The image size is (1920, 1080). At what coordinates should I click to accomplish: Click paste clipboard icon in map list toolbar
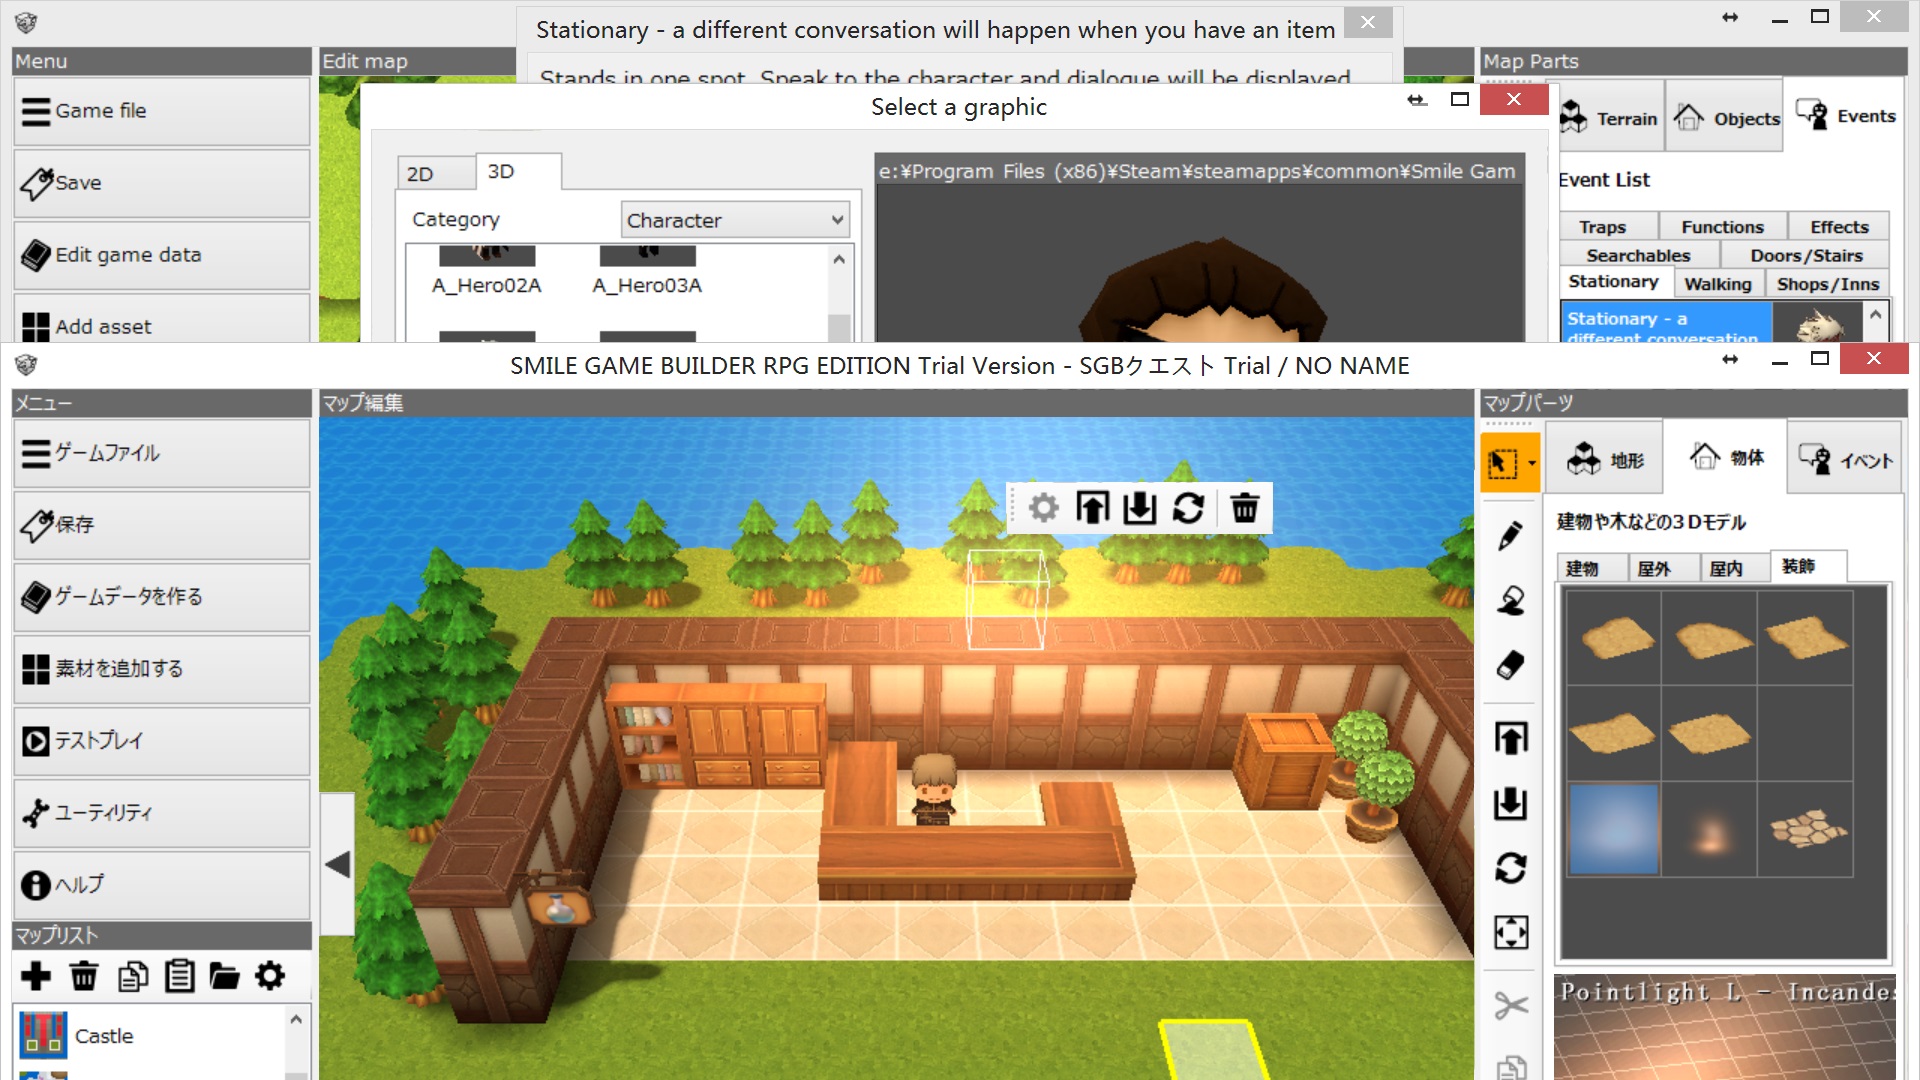coord(180,975)
